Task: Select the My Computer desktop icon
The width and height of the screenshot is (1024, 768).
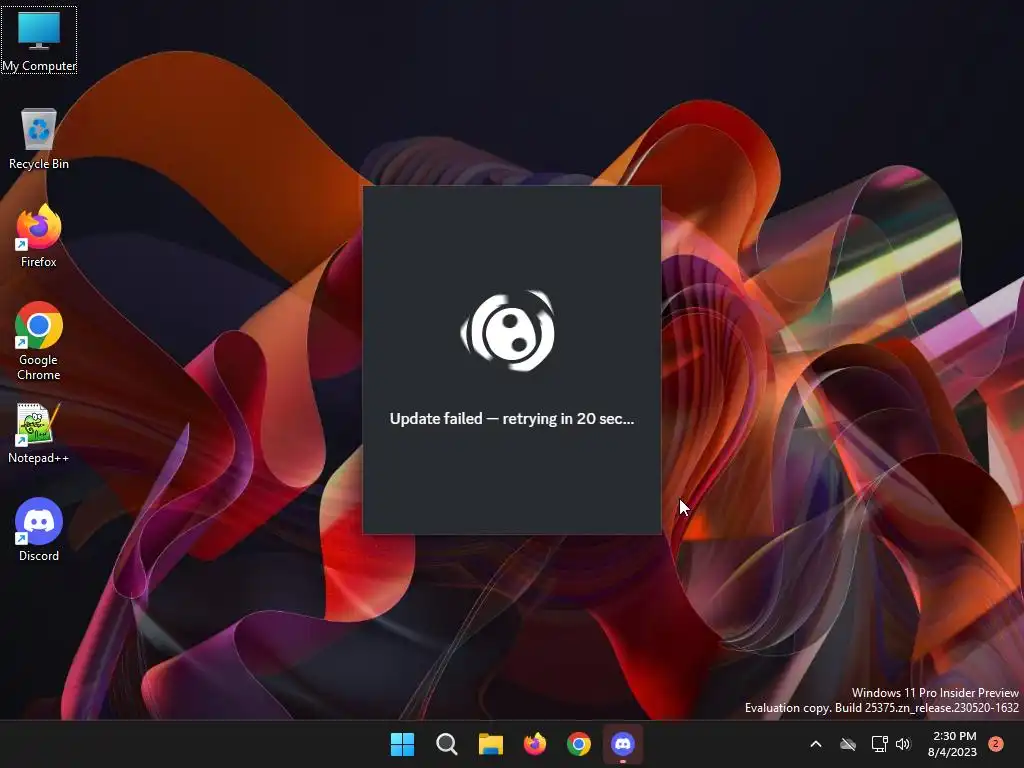Action: tap(39, 40)
